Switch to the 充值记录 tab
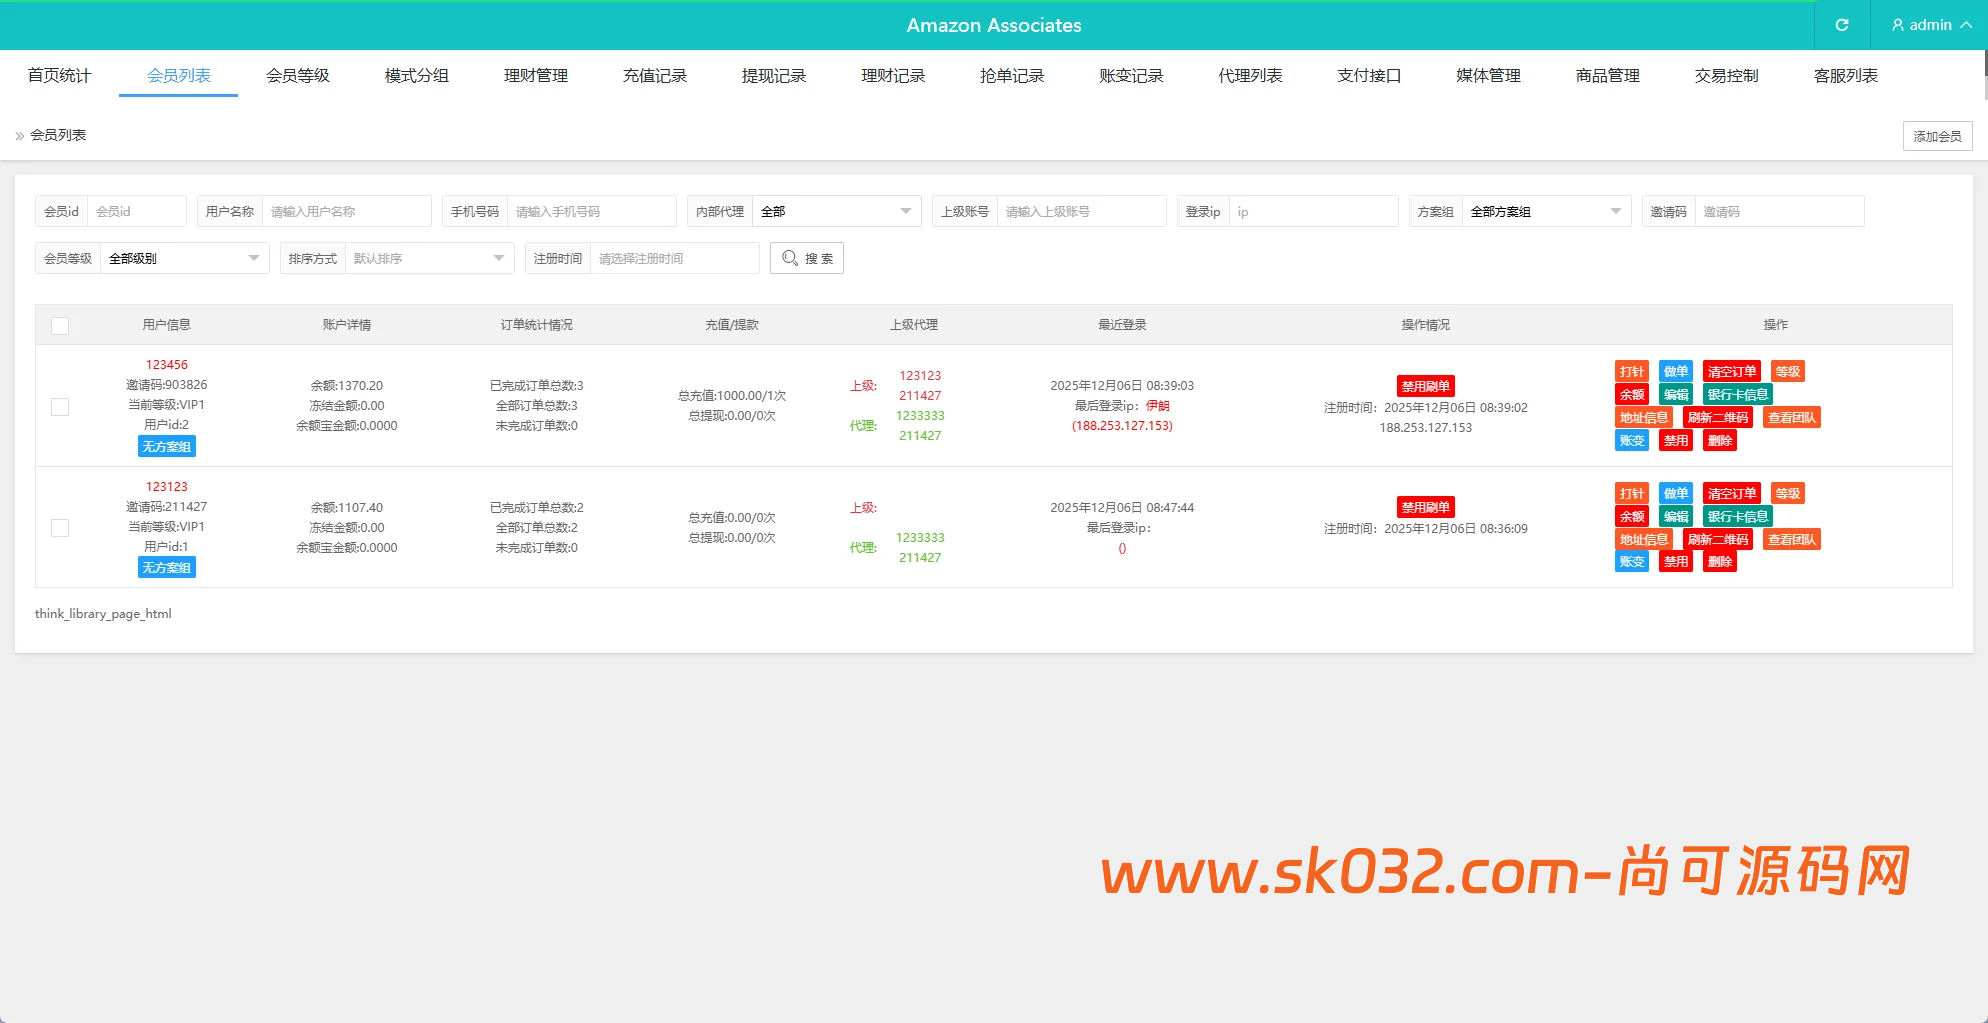 pyautogui.click(x=654, y=75)
